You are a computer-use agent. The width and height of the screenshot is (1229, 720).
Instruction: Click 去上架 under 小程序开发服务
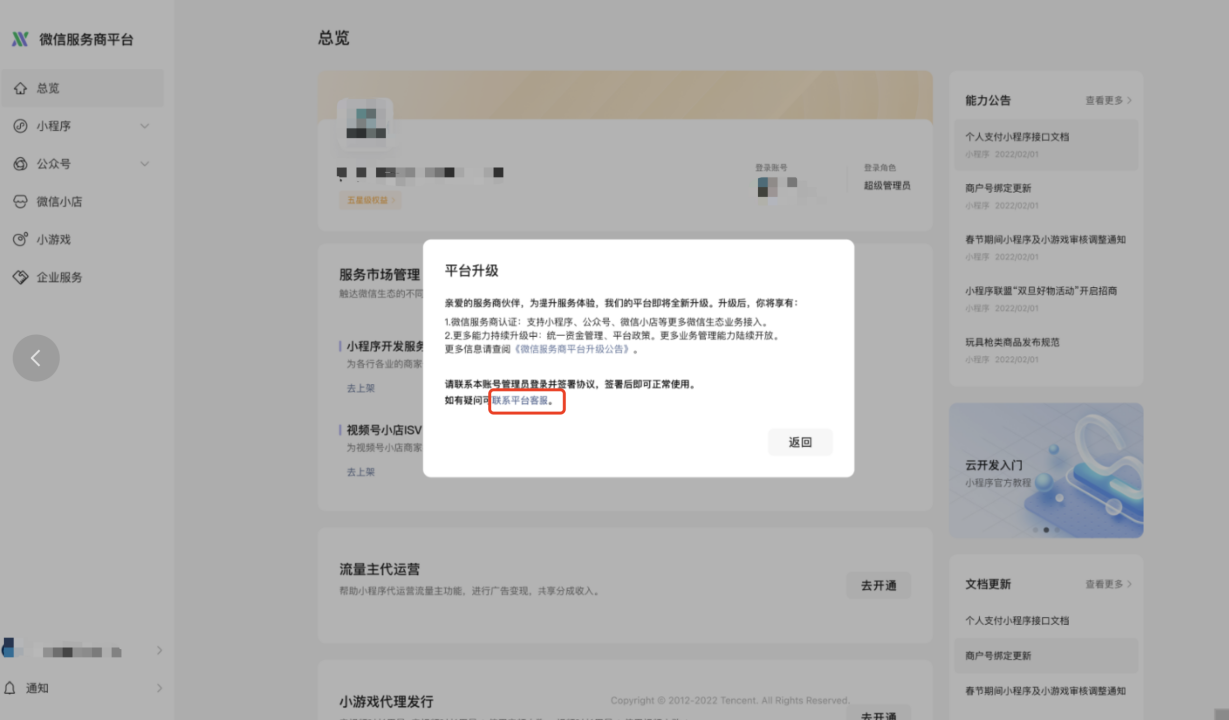pos(361,387)
